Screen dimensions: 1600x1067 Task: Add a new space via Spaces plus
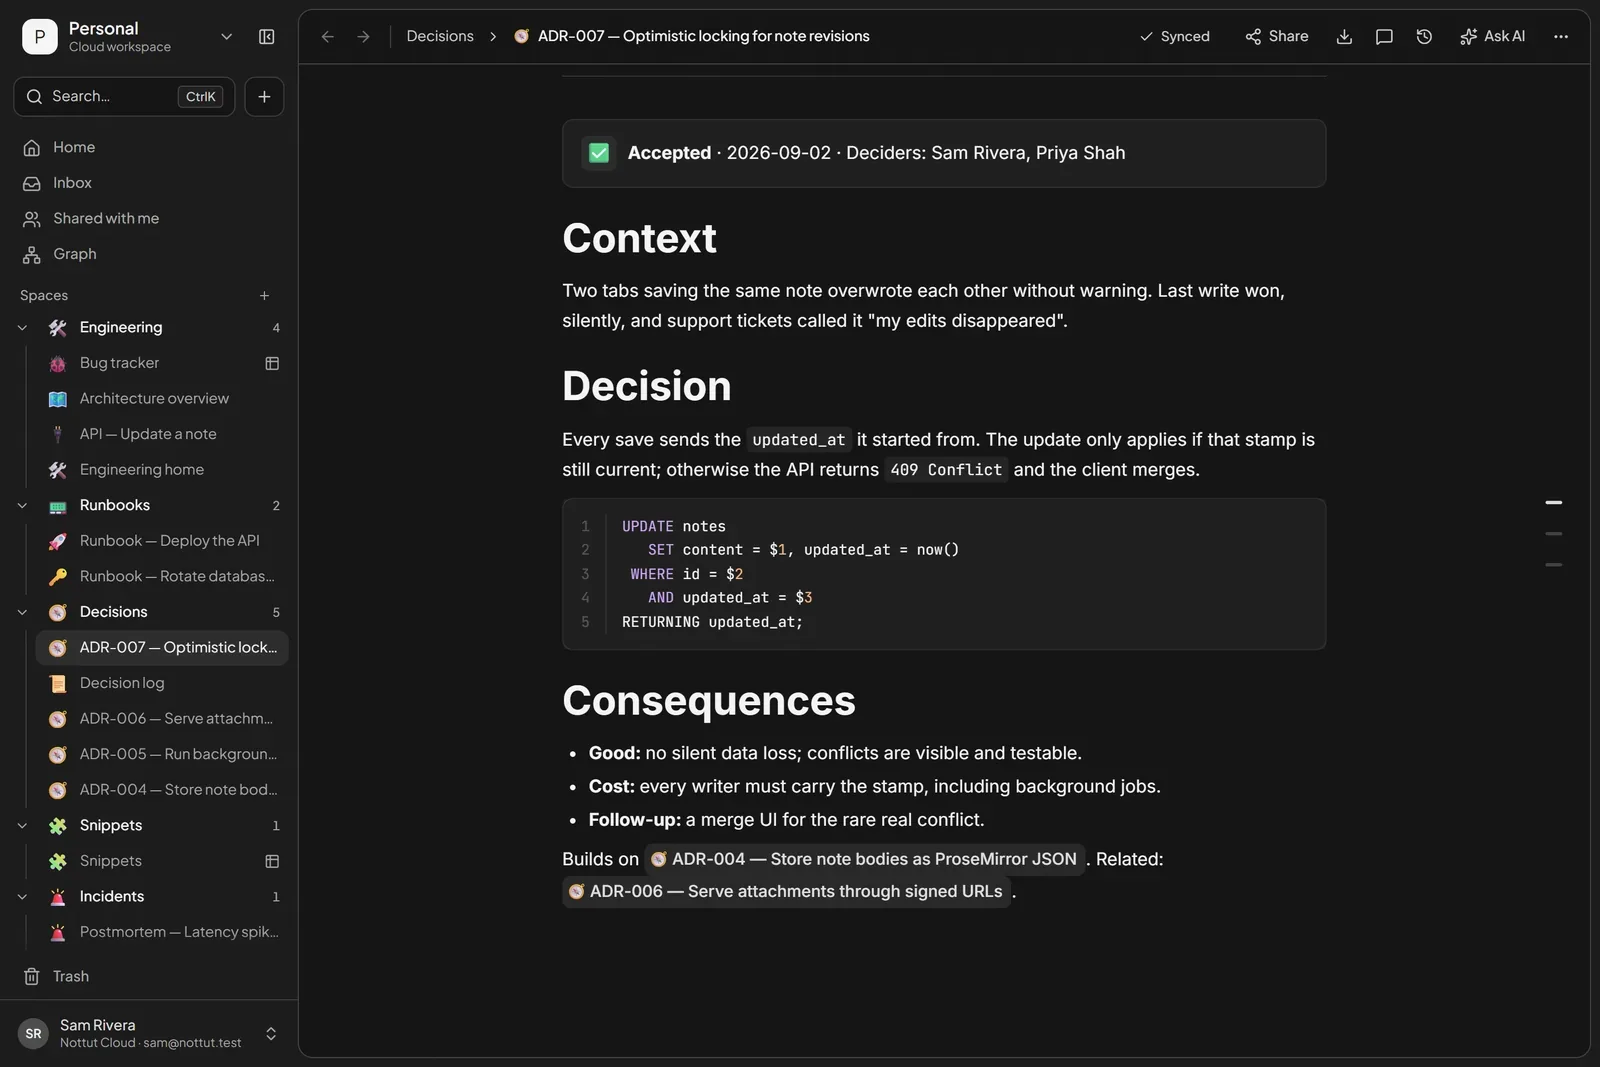[264, 296]
